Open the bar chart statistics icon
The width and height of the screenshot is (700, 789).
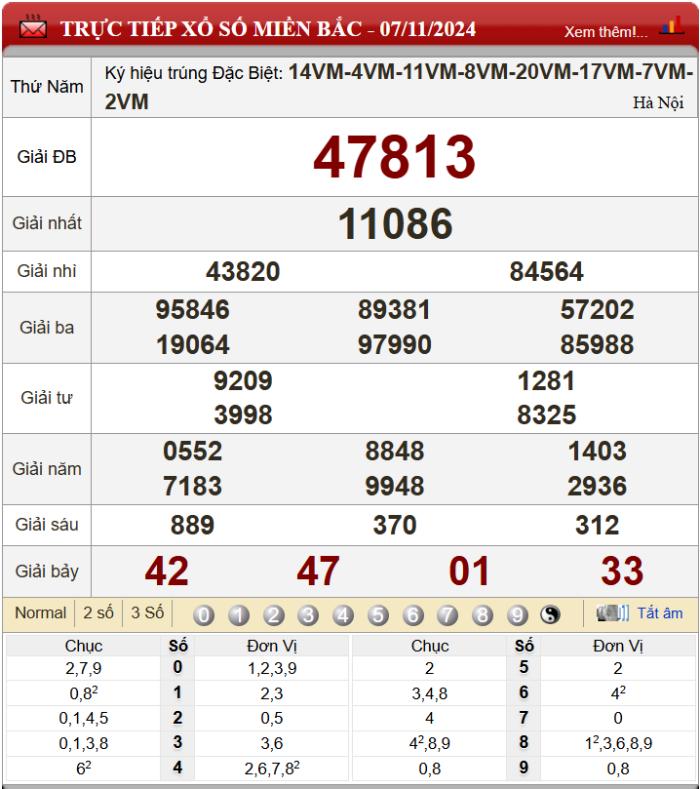tap(672, 25)
